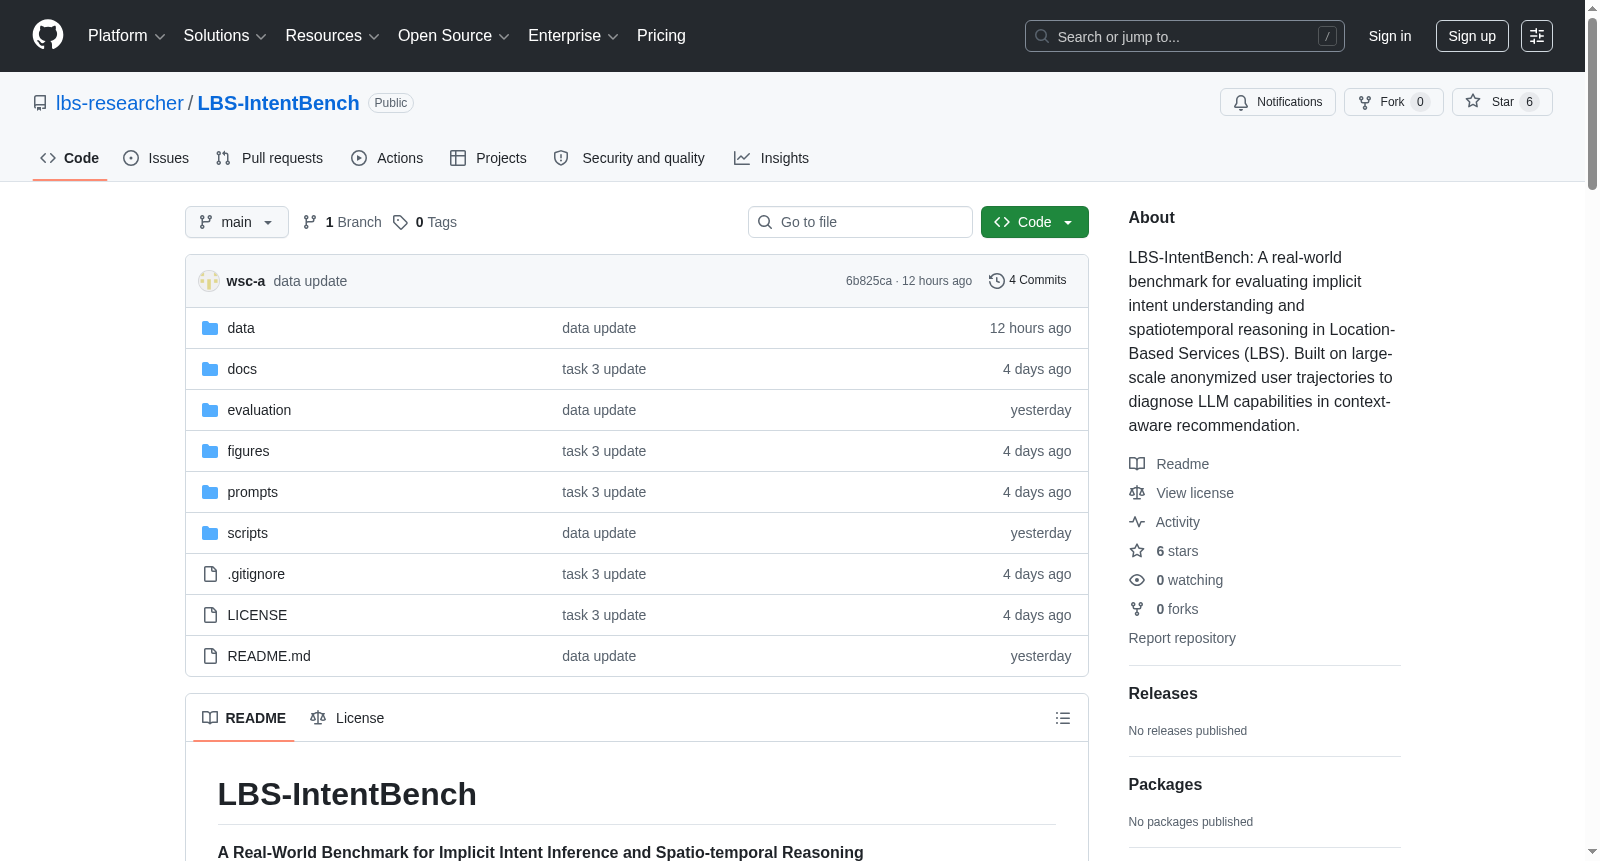Click the LICENSE file icon
The height and width of the screenshot is (861, 1600).
coord(210,615)
